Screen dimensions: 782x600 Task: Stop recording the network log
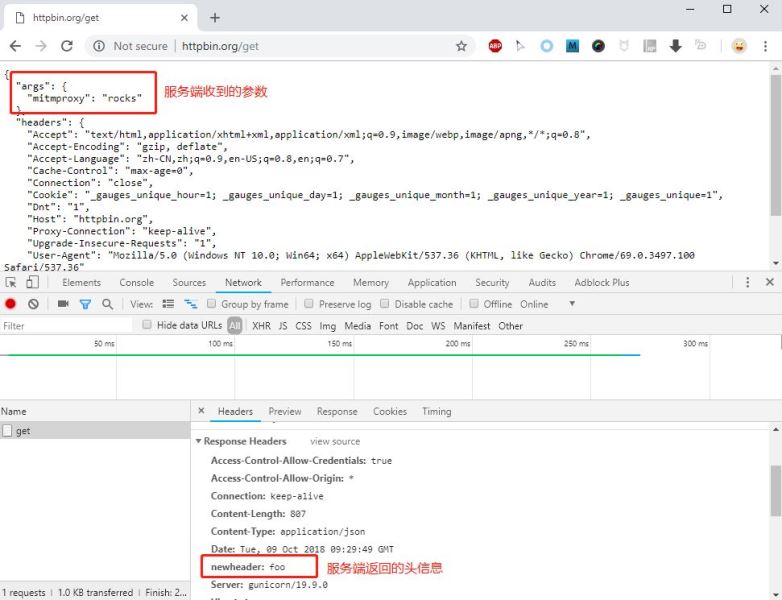(10, 304)
